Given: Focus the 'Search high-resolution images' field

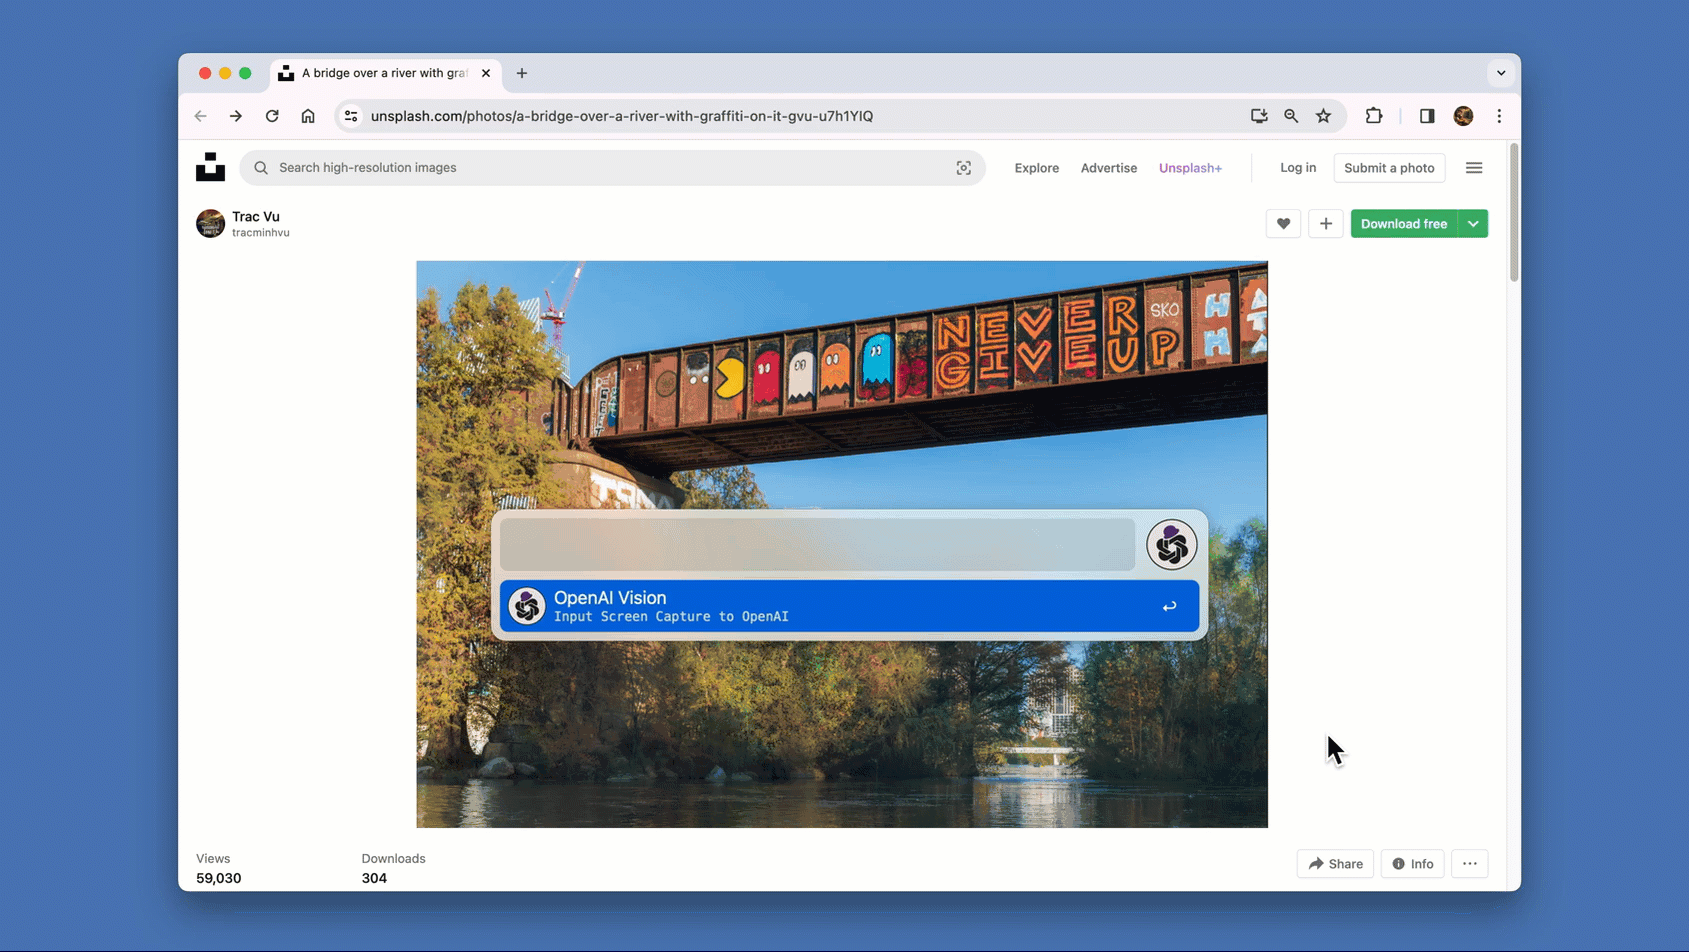Looking at the screenshot, I should coord(612,168).
